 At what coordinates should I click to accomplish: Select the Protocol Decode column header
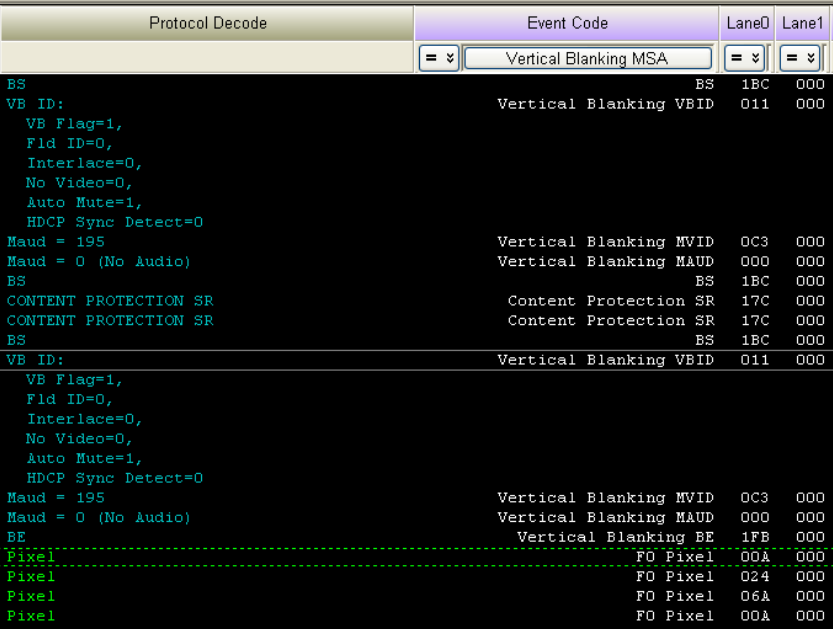207,23
